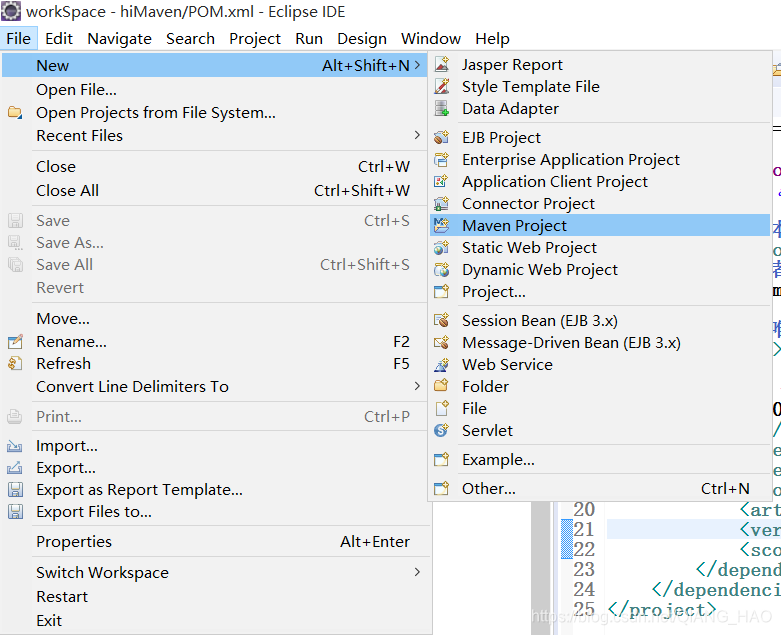Open the Search menu
781x635 pixels.
(x=190, y=38)
